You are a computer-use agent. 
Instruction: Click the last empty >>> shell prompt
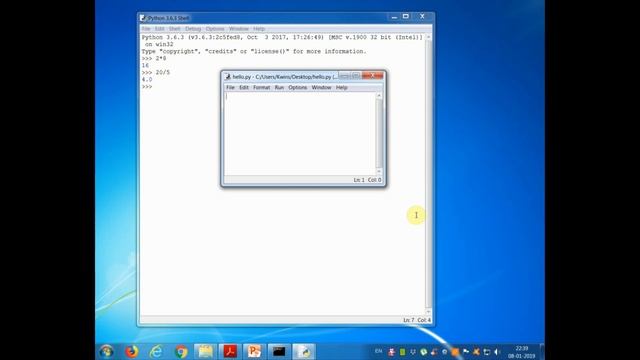point(147,87)
